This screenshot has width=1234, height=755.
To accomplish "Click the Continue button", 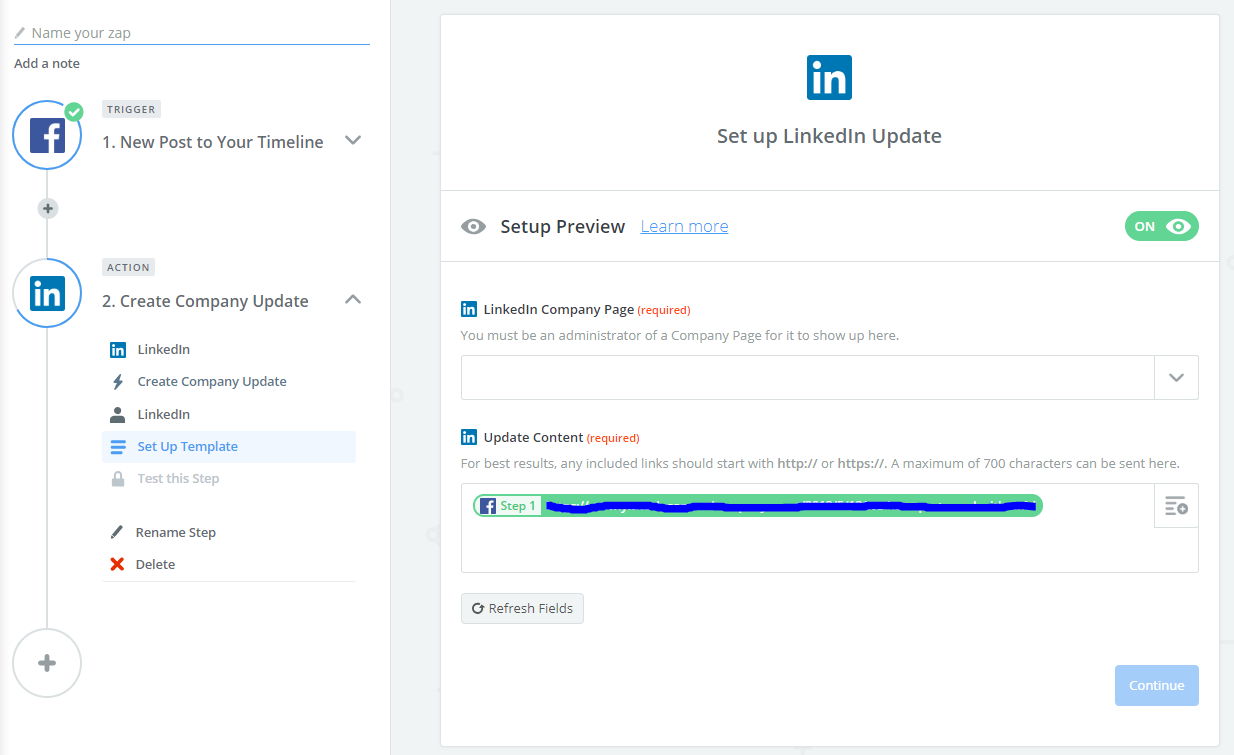I will [x=1156, y=686].
